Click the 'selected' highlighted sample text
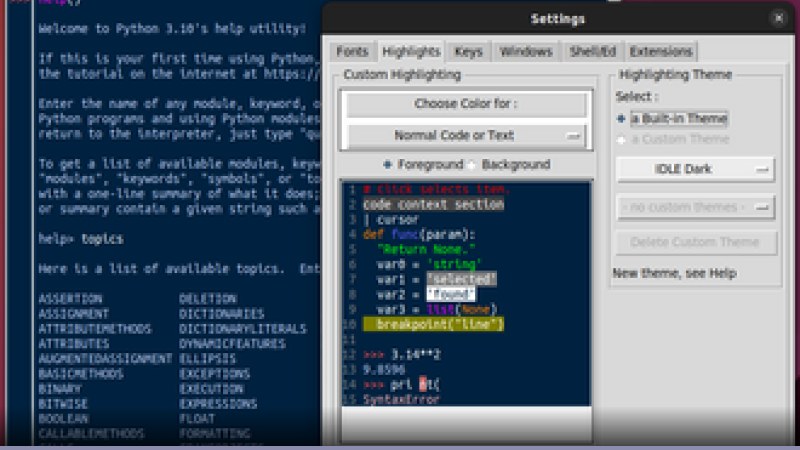The width and height of the screenshot is (800, 450). (461, 279)
